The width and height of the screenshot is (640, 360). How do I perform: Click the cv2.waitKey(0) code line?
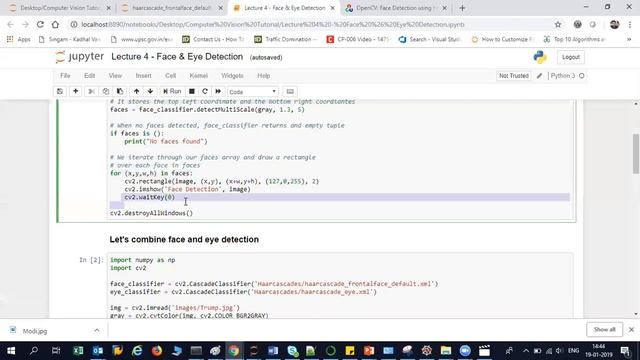pyautogui.click(x=150, y=197)
